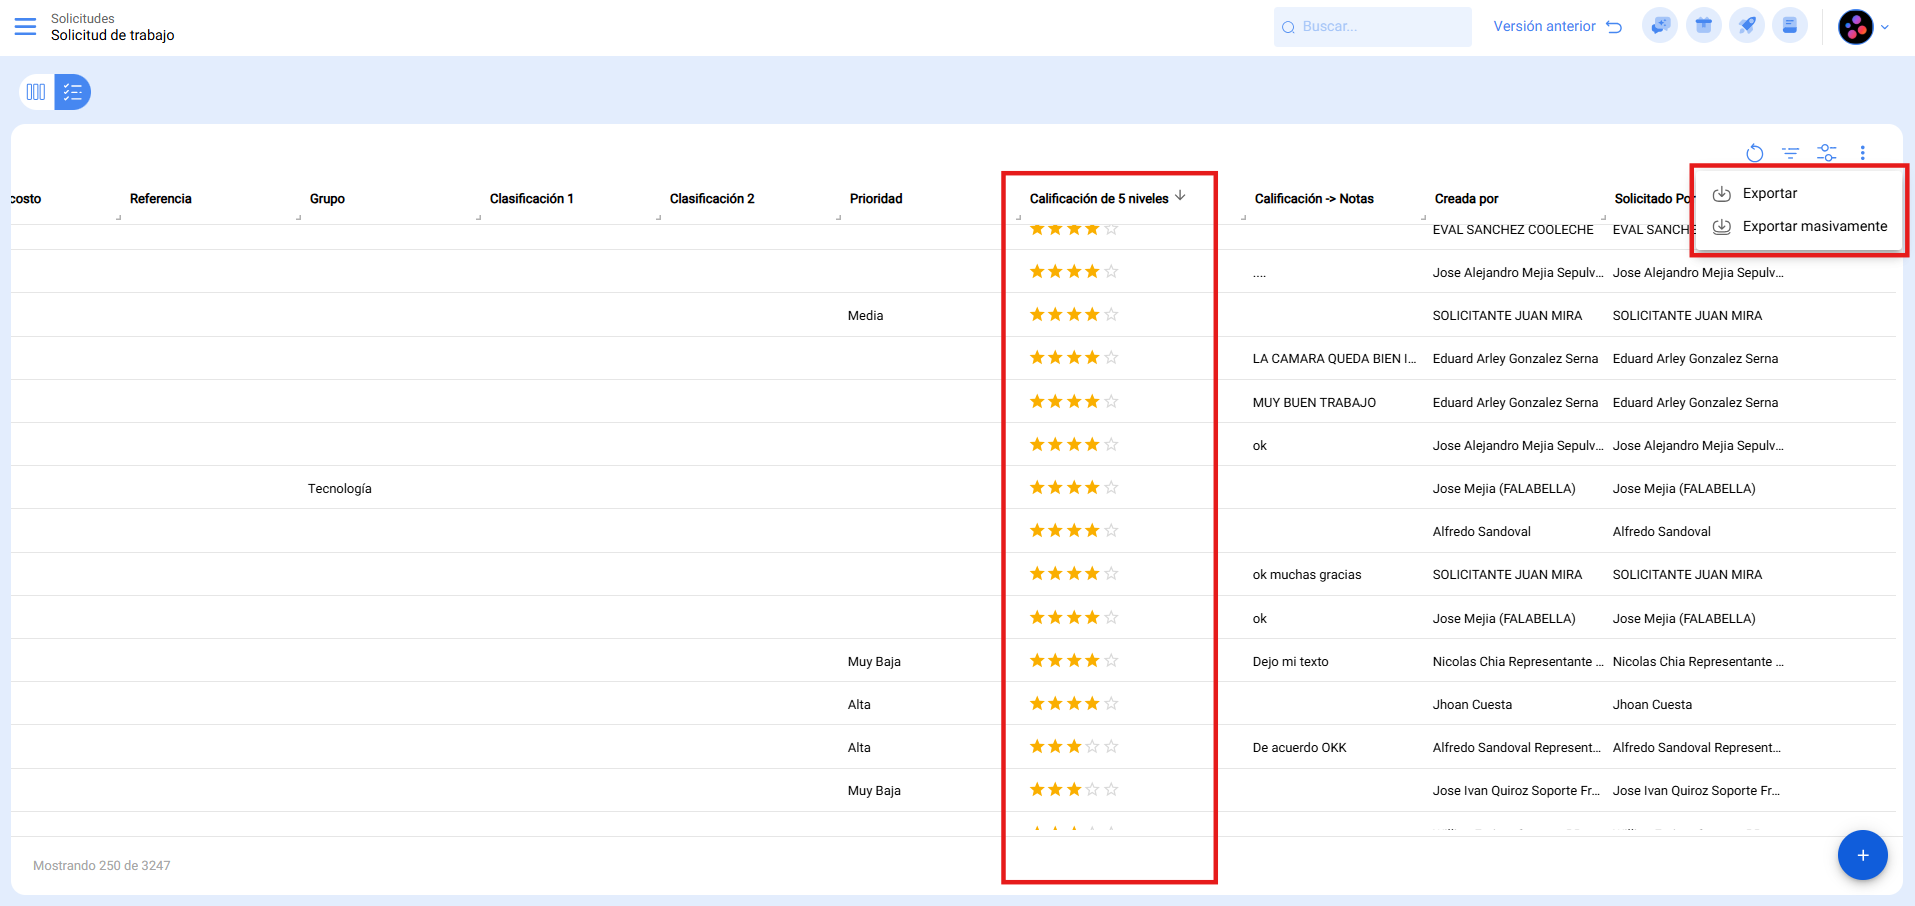Click the Versión anterior link
1915x906 pixels.
(1556, 27)
